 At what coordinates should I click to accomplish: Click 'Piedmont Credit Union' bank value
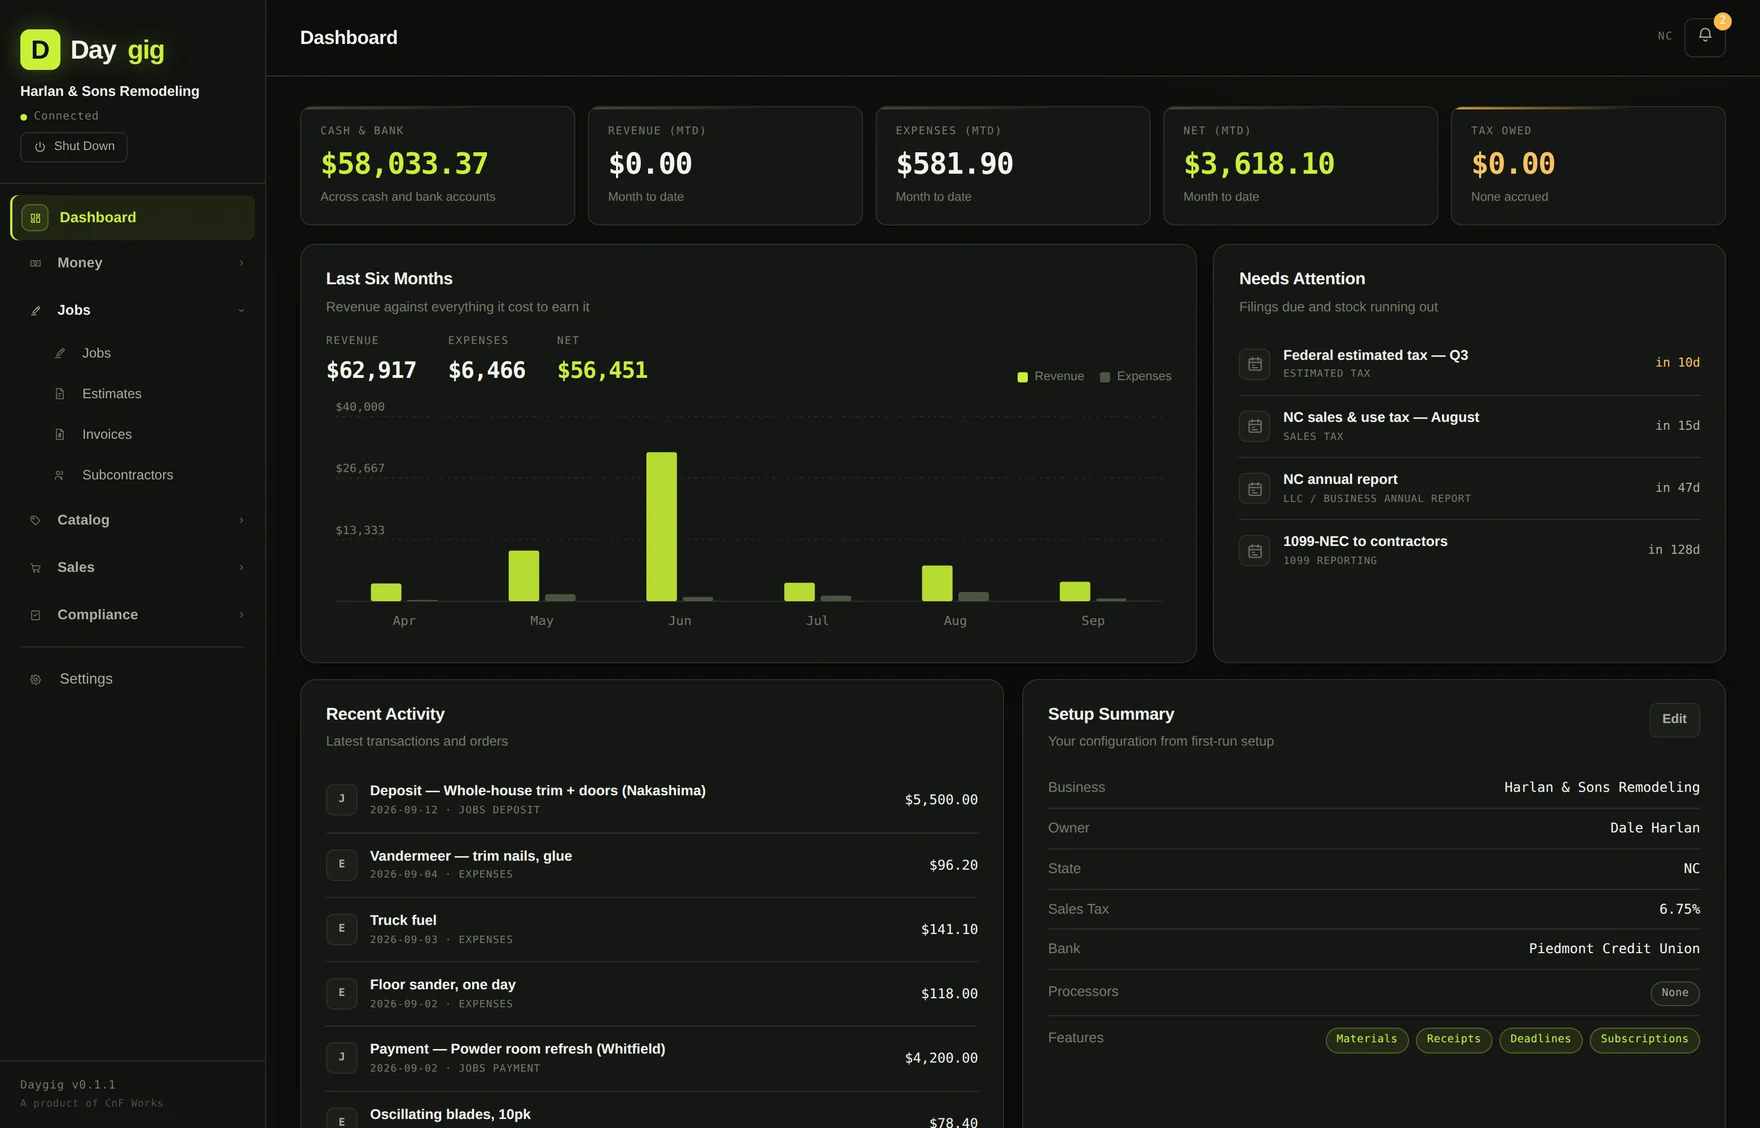pyautogui.click(x=1614, y=949)
